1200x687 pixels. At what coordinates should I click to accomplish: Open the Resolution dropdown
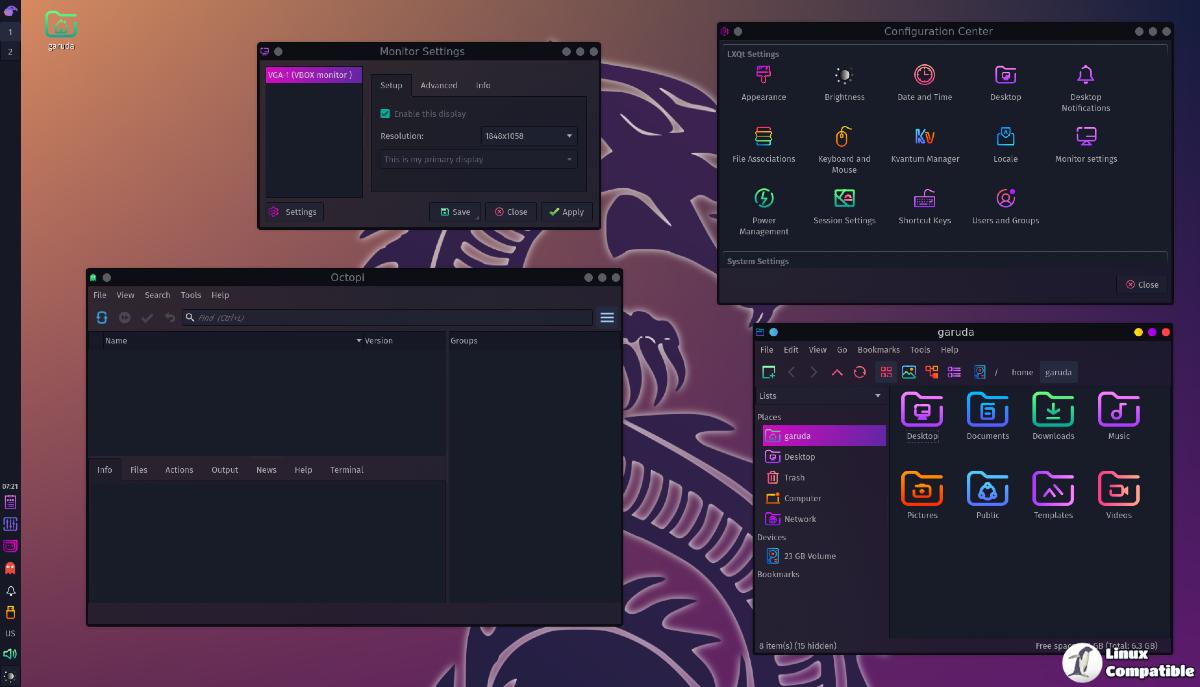[x=529, y=136]
